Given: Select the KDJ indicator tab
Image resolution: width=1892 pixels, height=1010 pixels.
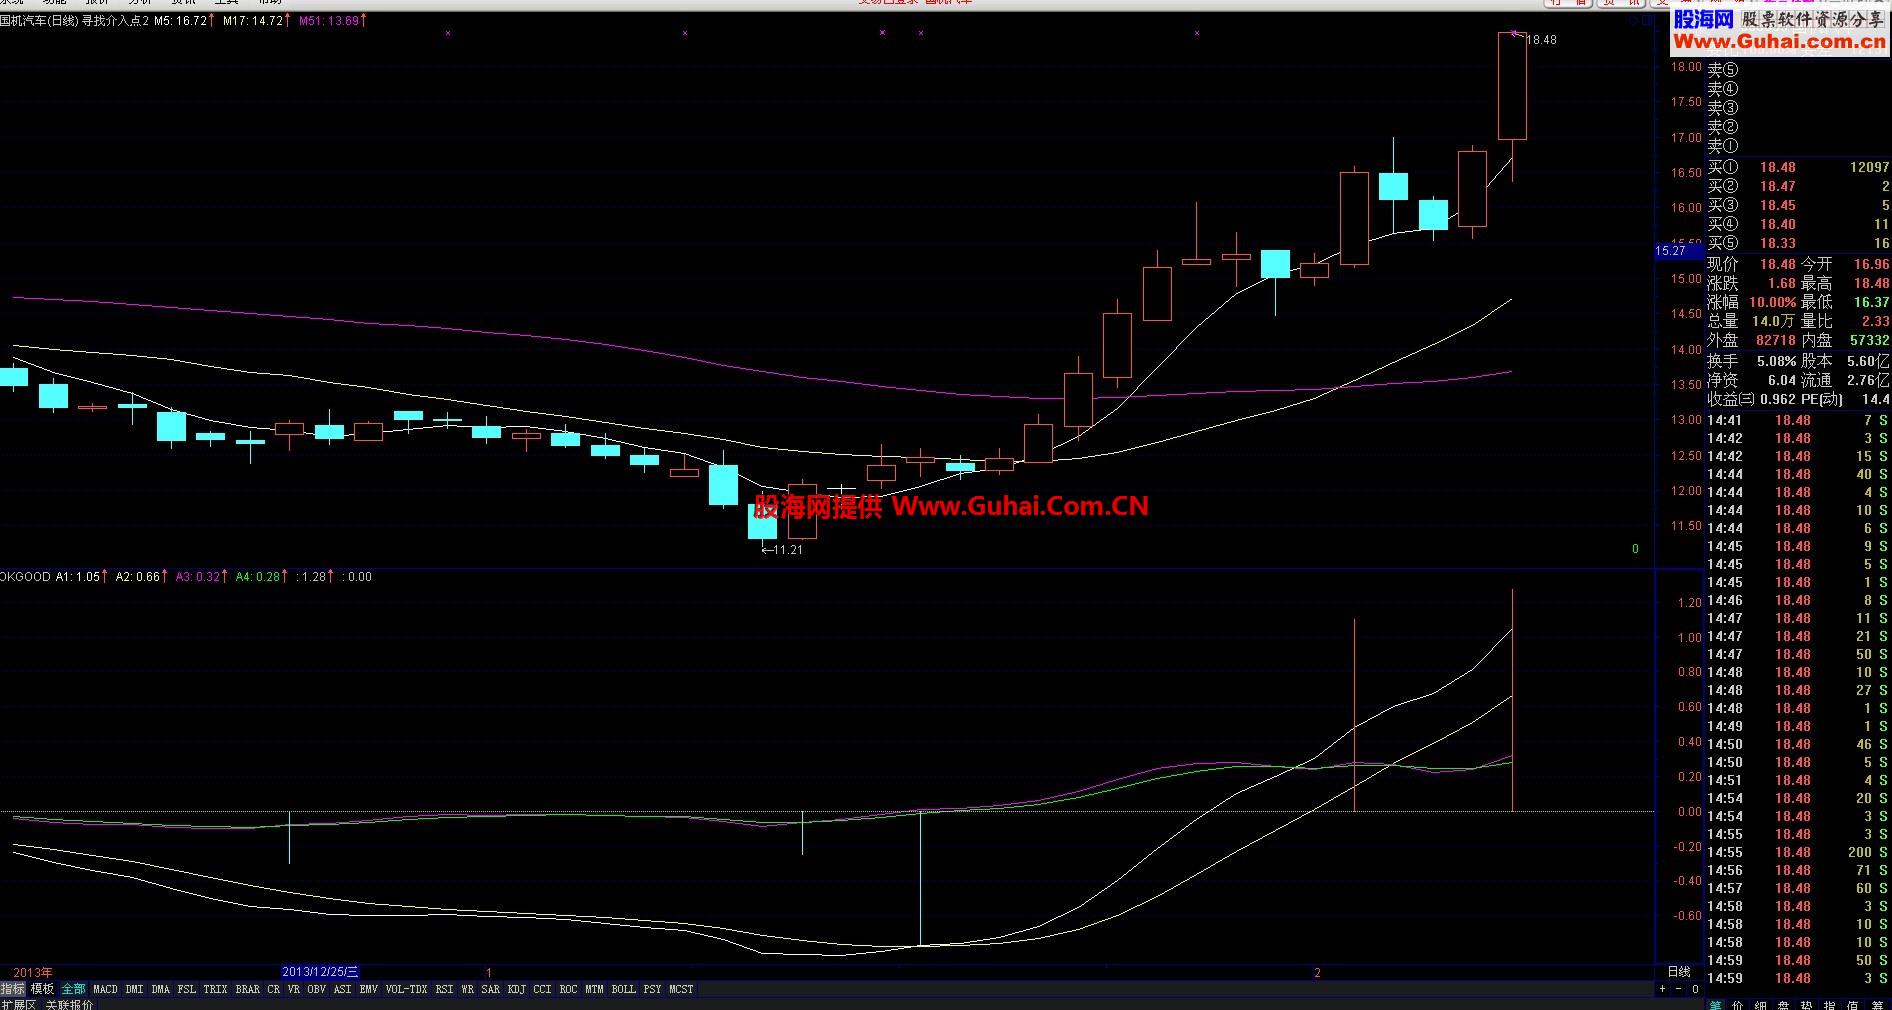Looking at the screenshot, I should [516, 989].
